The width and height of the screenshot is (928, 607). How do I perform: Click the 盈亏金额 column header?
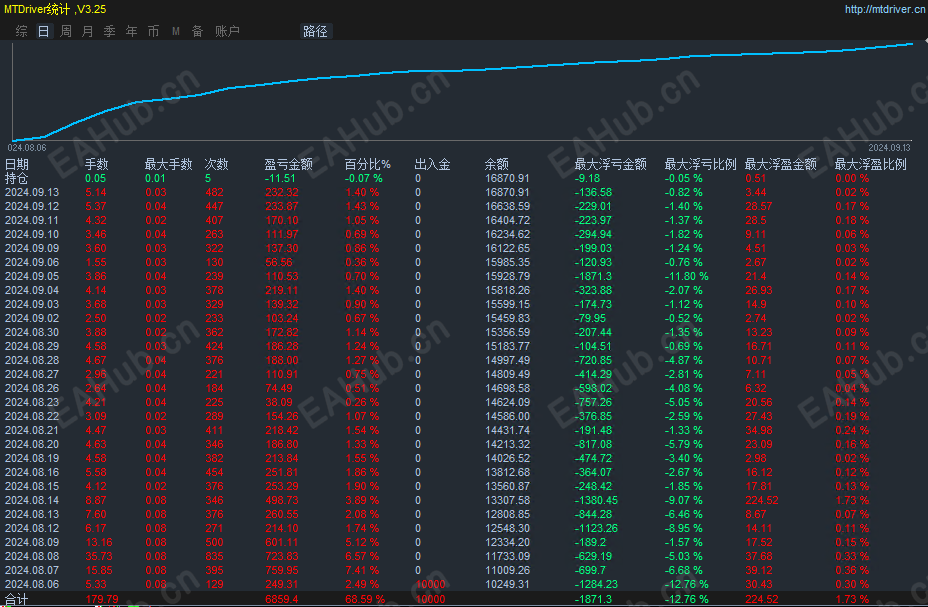coord(288,164)
